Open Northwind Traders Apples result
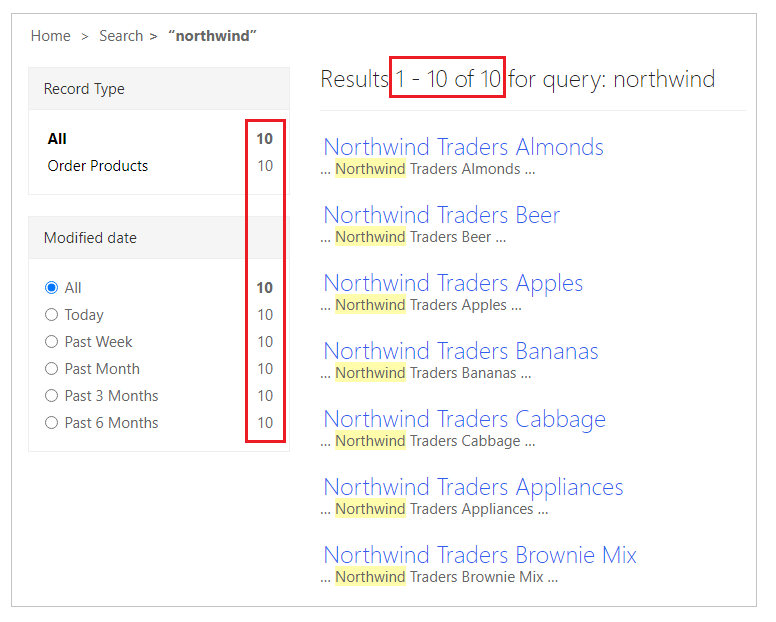Screen dimensions: 776x622 (453, 283)
